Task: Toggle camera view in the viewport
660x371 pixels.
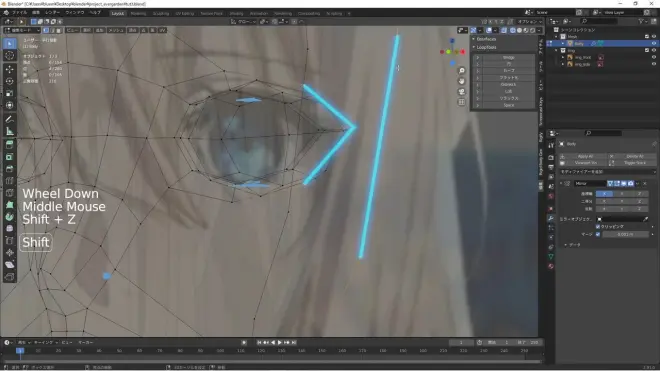Action: (462, 91)
